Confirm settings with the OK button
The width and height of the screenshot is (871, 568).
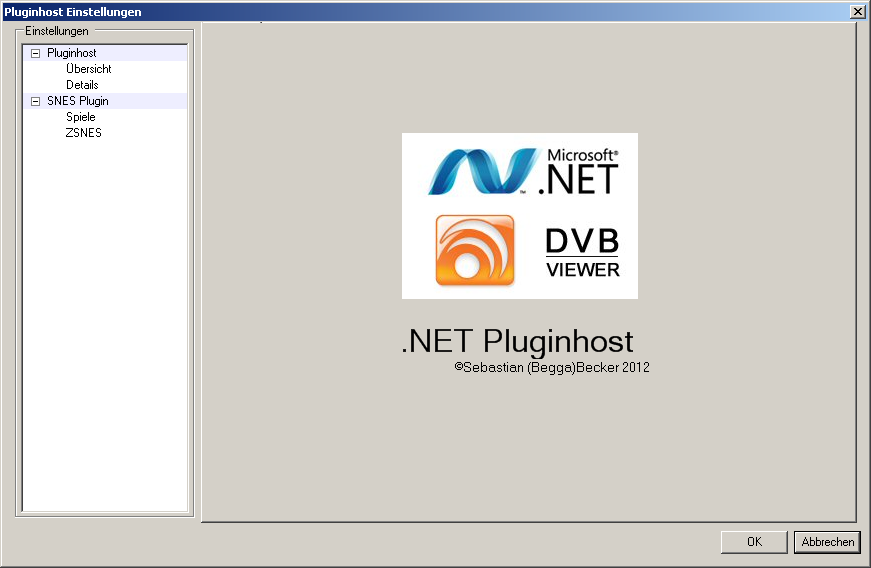point(754,542)
